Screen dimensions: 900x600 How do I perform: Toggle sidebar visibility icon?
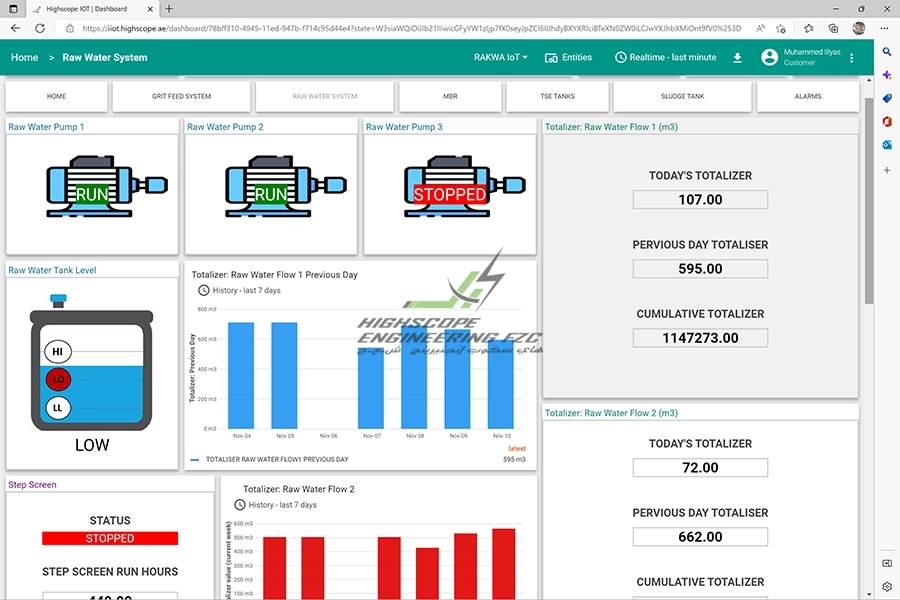pos(887,563)
